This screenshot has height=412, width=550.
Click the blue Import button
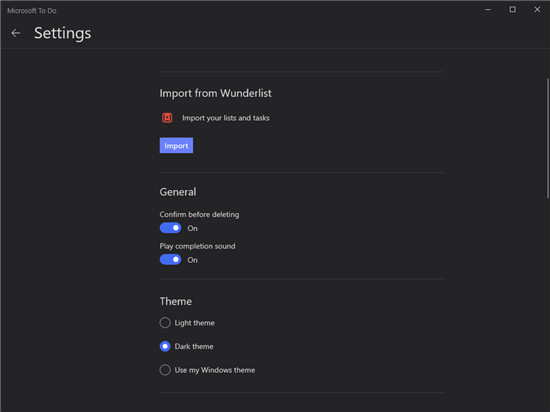[x=176, y=145]
